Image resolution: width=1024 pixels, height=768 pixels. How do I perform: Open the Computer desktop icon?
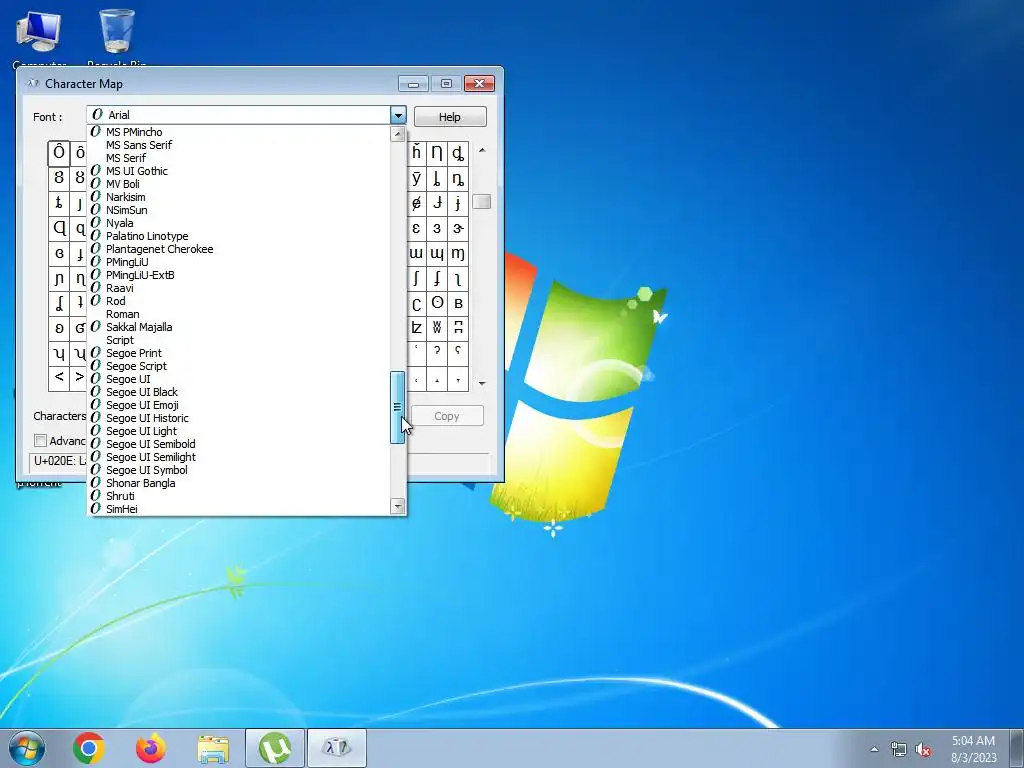[39, 36]
